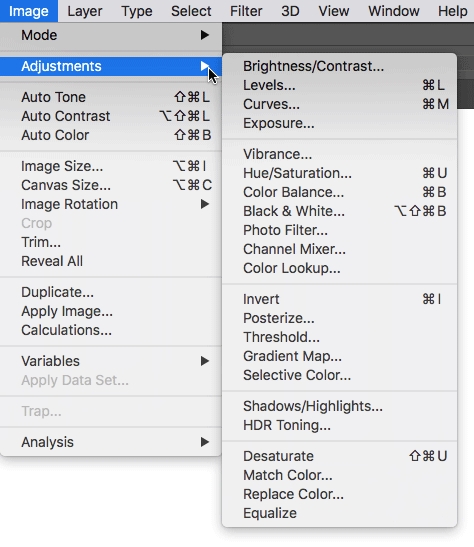Open the Window menu
This screenshot has height=547, width=474.
pyautogui.click(x=394, y=11)
